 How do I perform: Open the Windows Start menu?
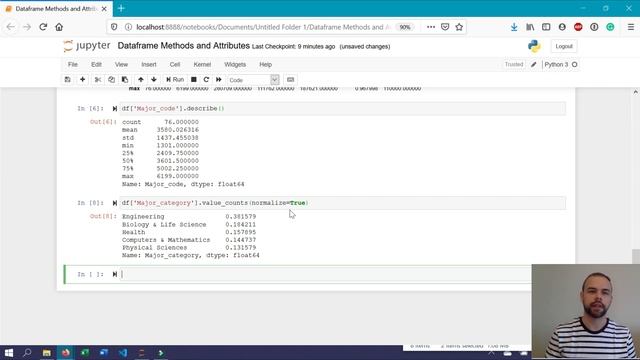pyautogui.click(x=9, y=353)
